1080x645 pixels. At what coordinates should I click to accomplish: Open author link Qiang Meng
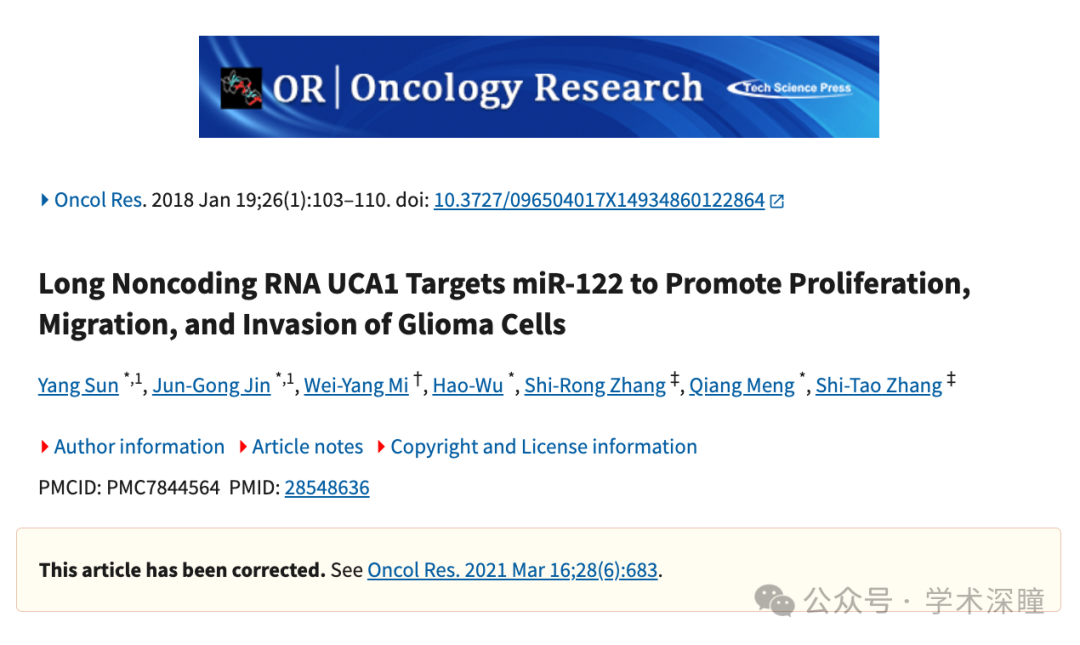click(742, 385)
